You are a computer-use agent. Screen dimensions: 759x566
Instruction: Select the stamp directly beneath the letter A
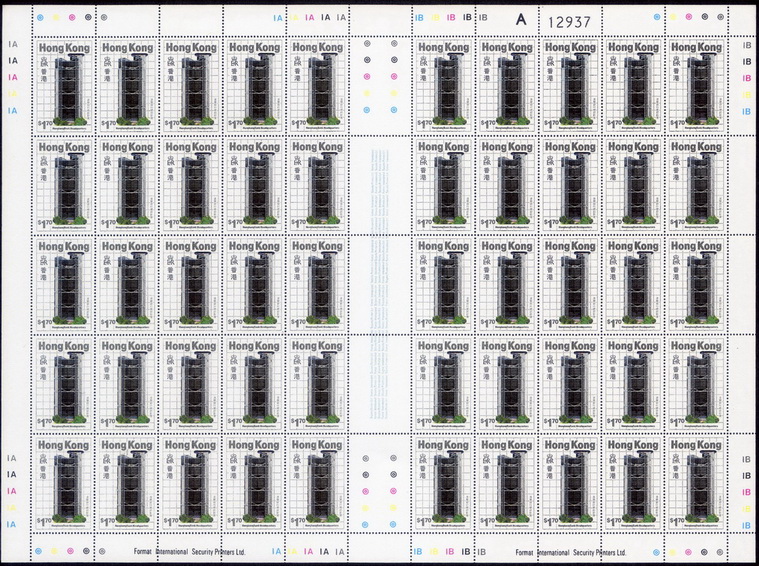(507, 86)
